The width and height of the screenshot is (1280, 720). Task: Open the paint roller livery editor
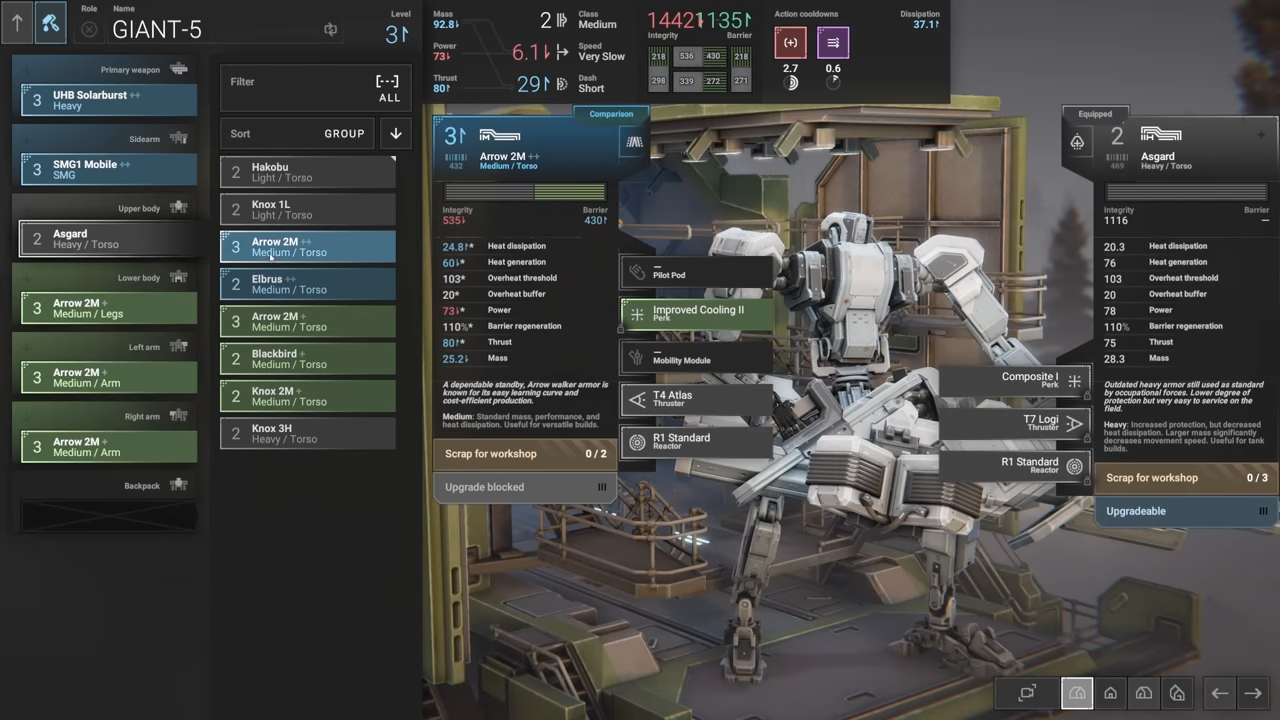[x=50, y=23]
